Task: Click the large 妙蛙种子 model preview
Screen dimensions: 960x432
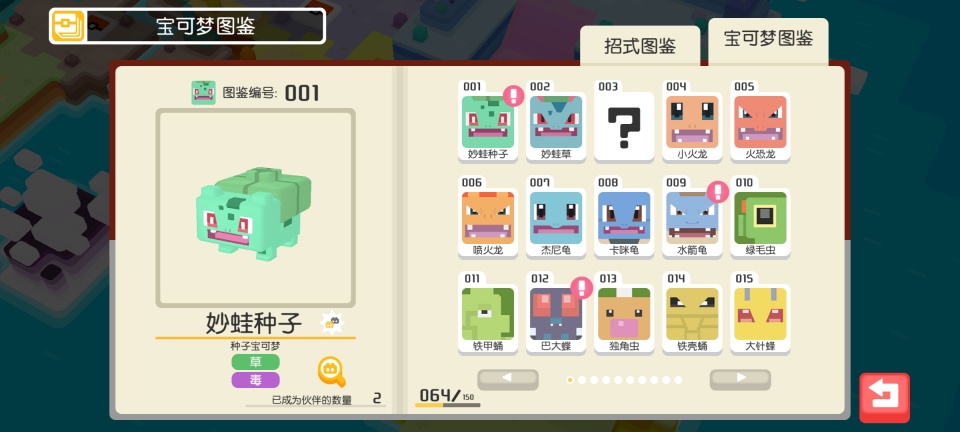Action: 255,208
